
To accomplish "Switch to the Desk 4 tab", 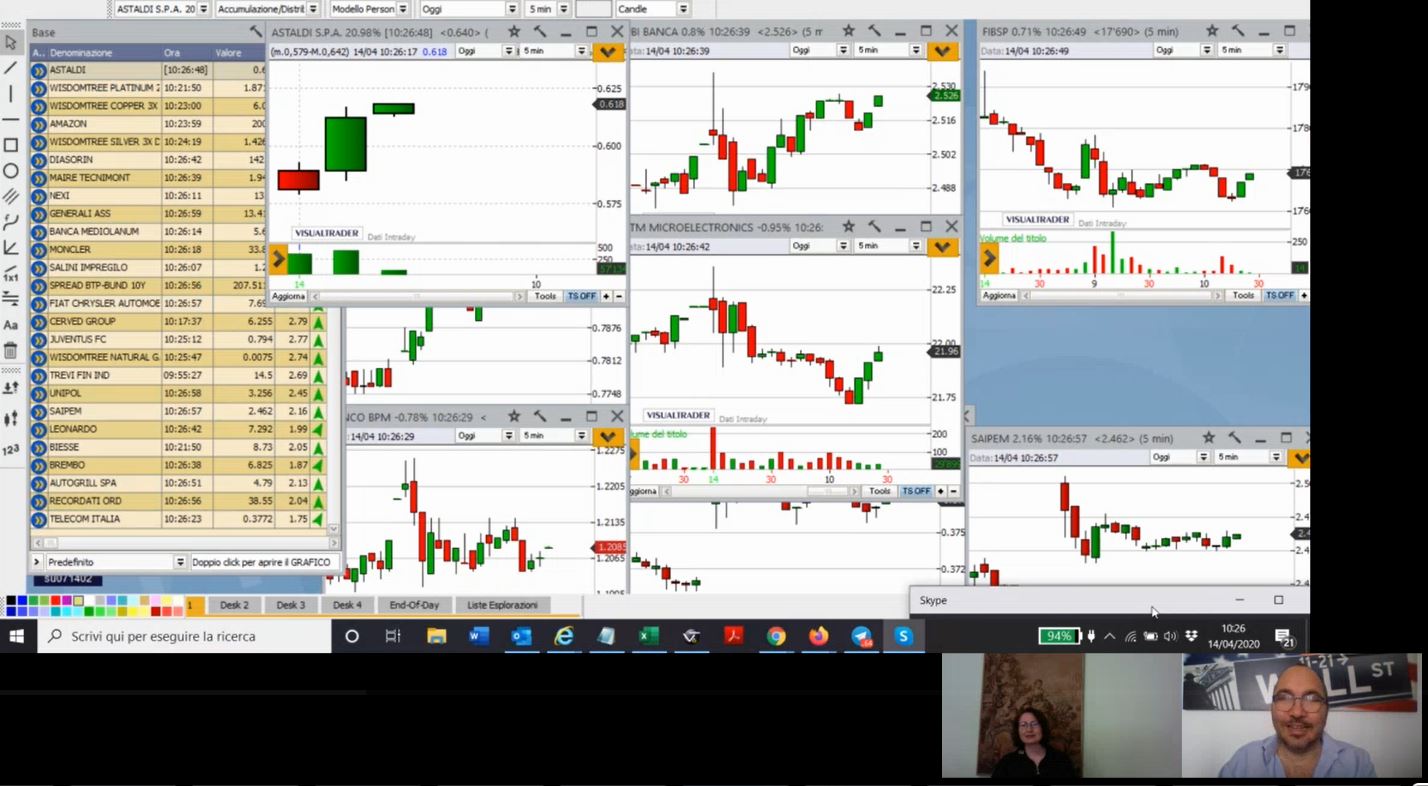I will 347,605.
